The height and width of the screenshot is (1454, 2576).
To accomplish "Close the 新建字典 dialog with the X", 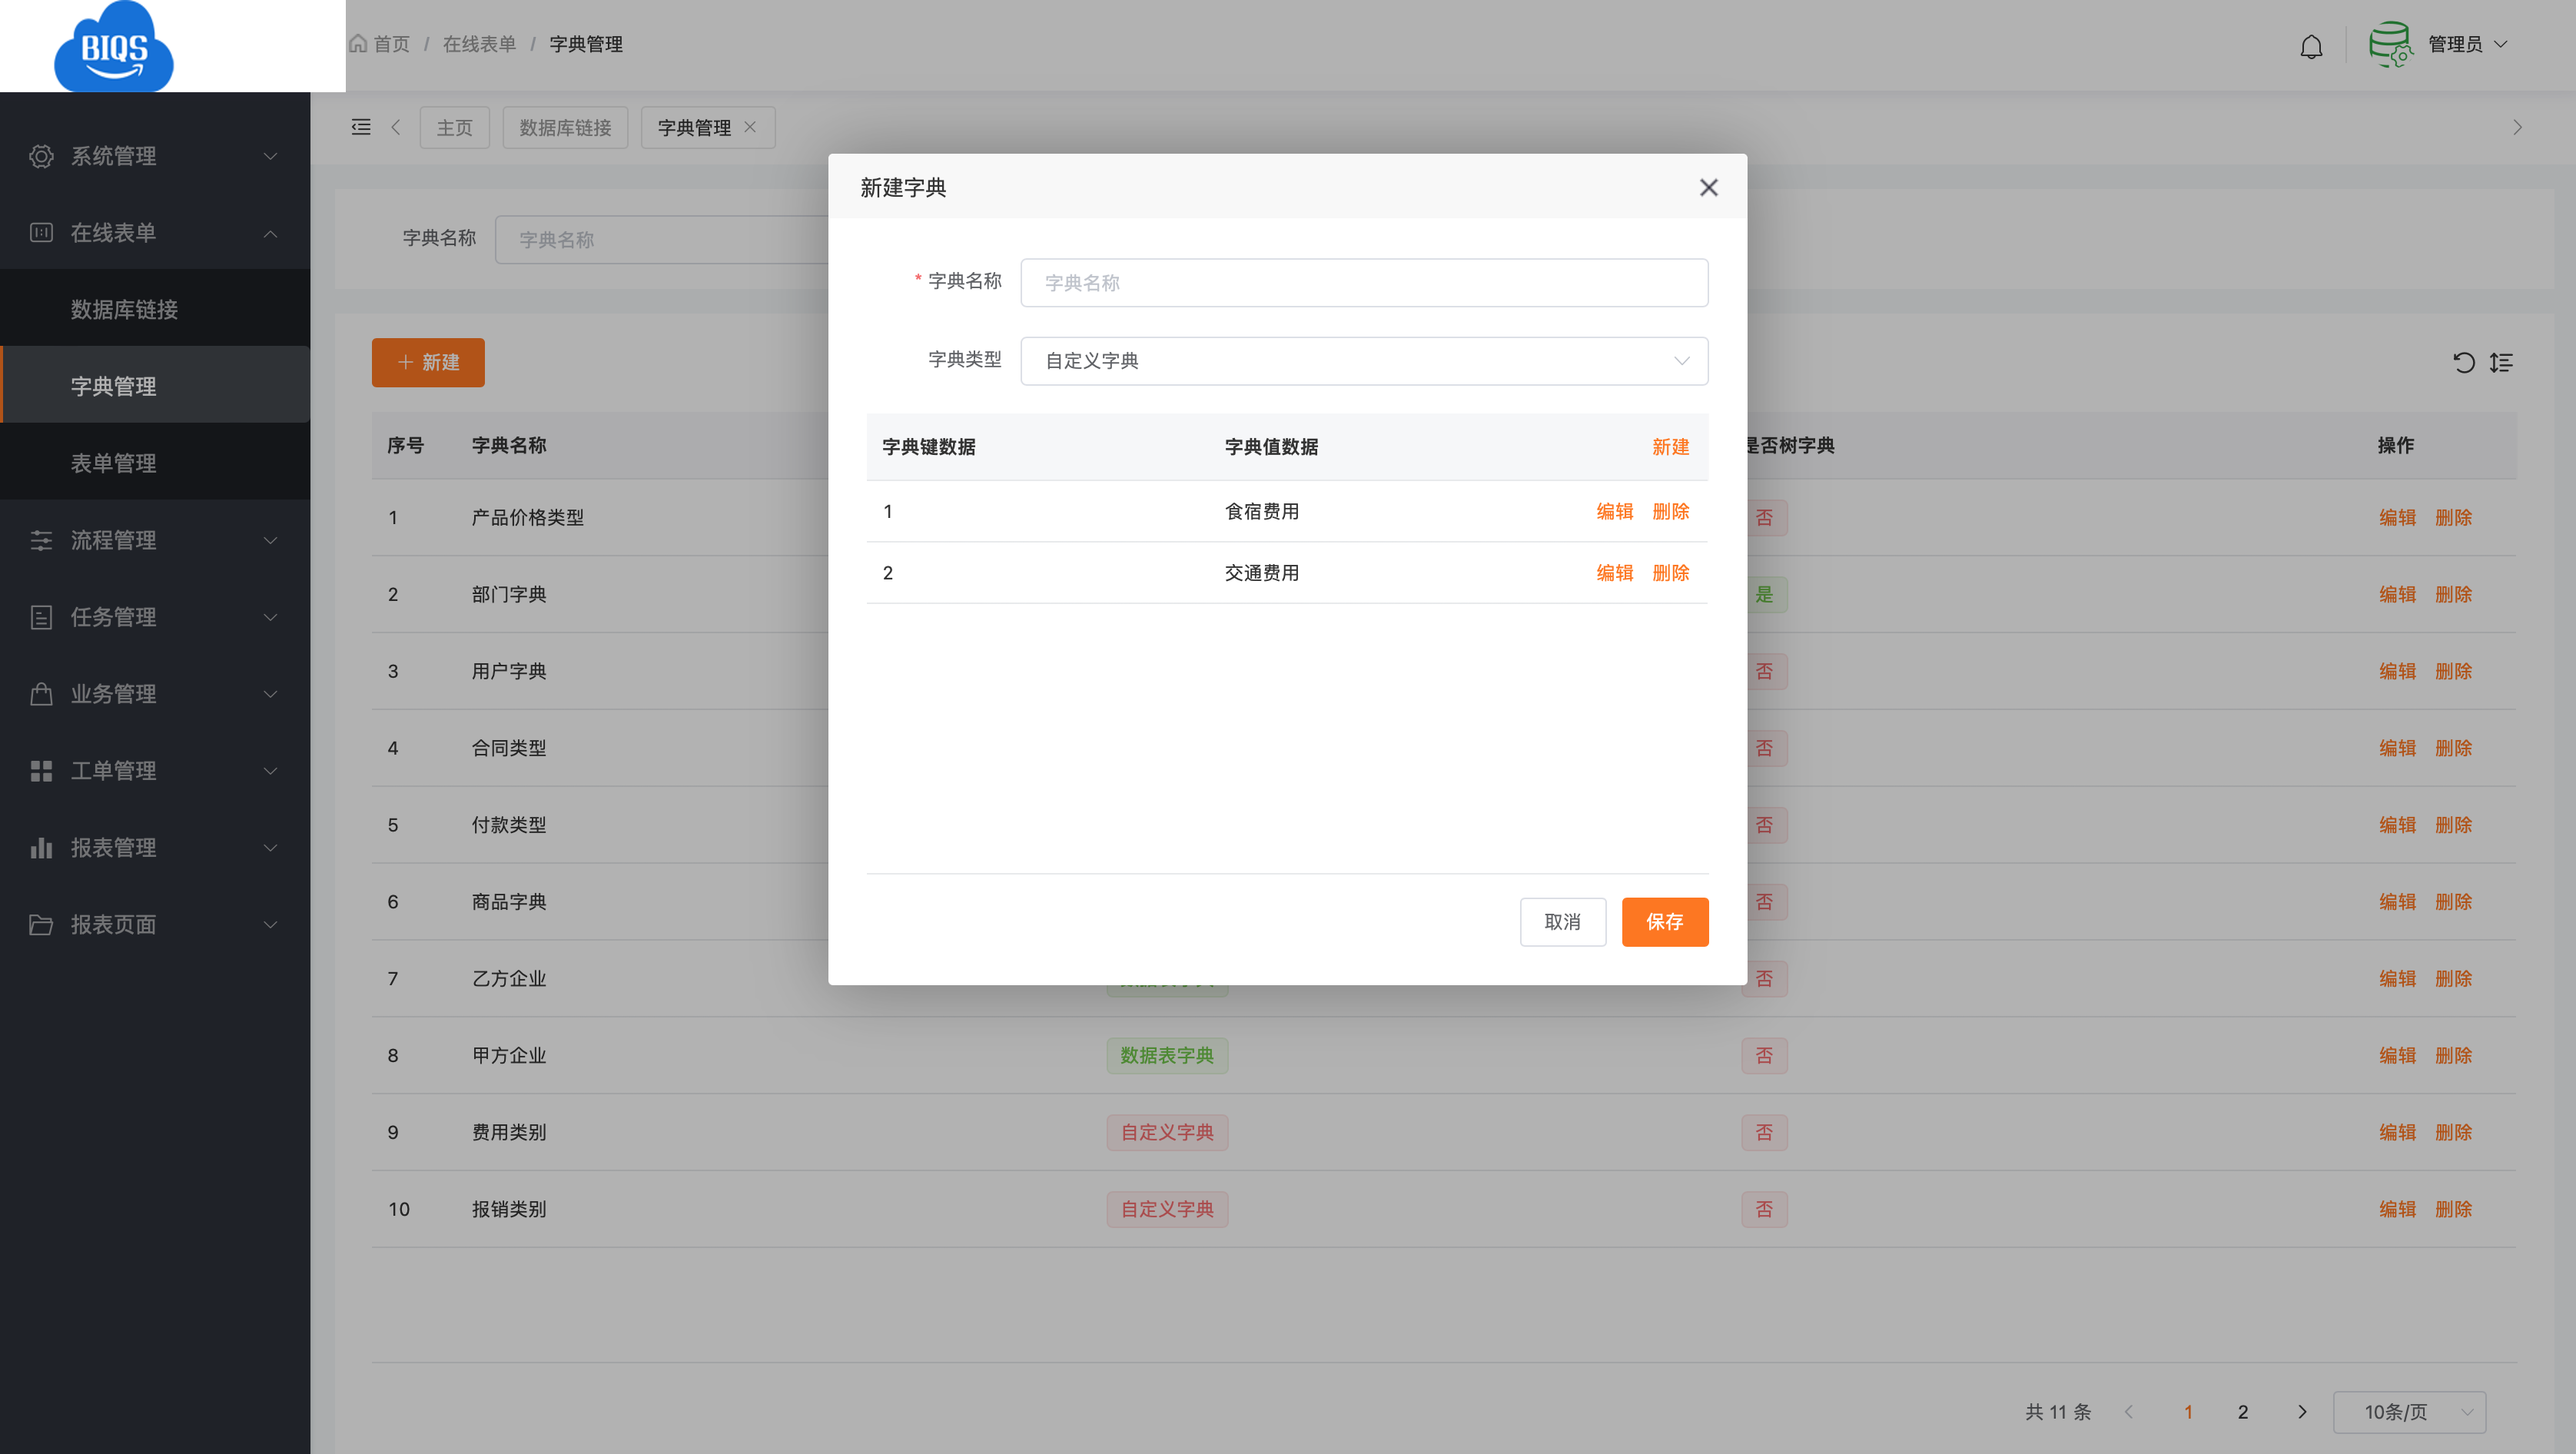I will click(1708, 188).
